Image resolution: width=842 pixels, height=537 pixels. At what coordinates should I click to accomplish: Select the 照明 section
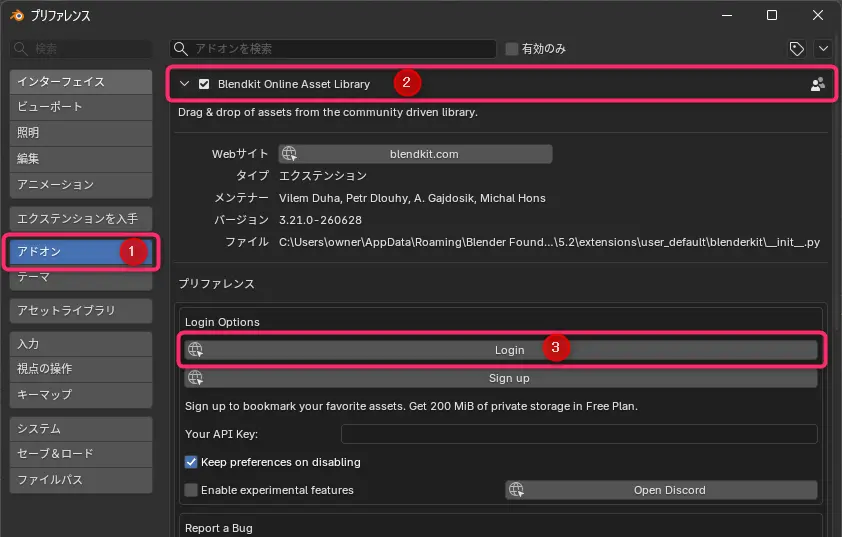pyautogui.click(x=81, y=133)
